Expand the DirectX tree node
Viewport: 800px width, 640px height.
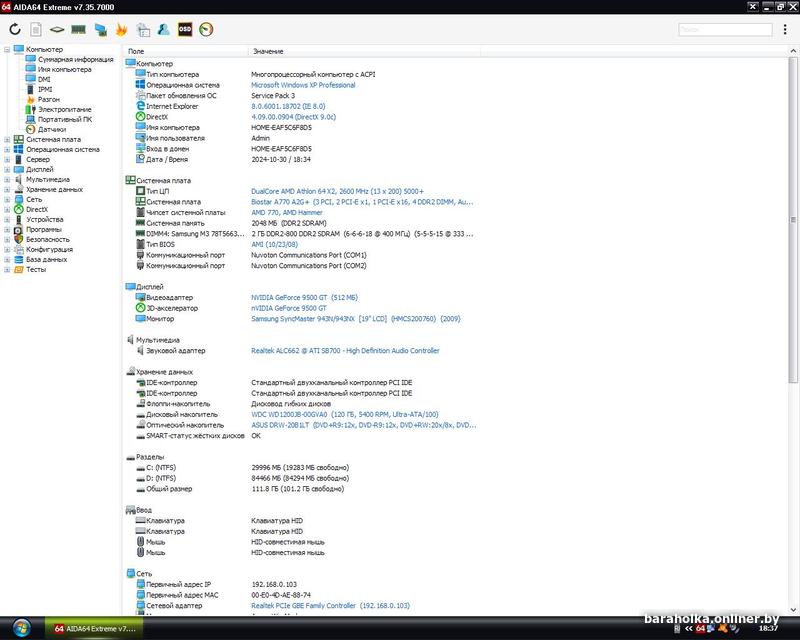(7, 209)
